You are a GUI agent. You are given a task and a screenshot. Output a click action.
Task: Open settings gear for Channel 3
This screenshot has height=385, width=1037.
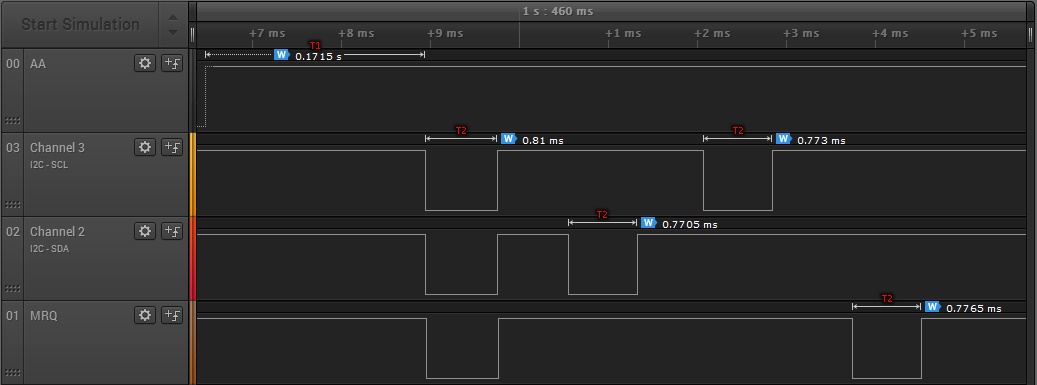(145, 148)
